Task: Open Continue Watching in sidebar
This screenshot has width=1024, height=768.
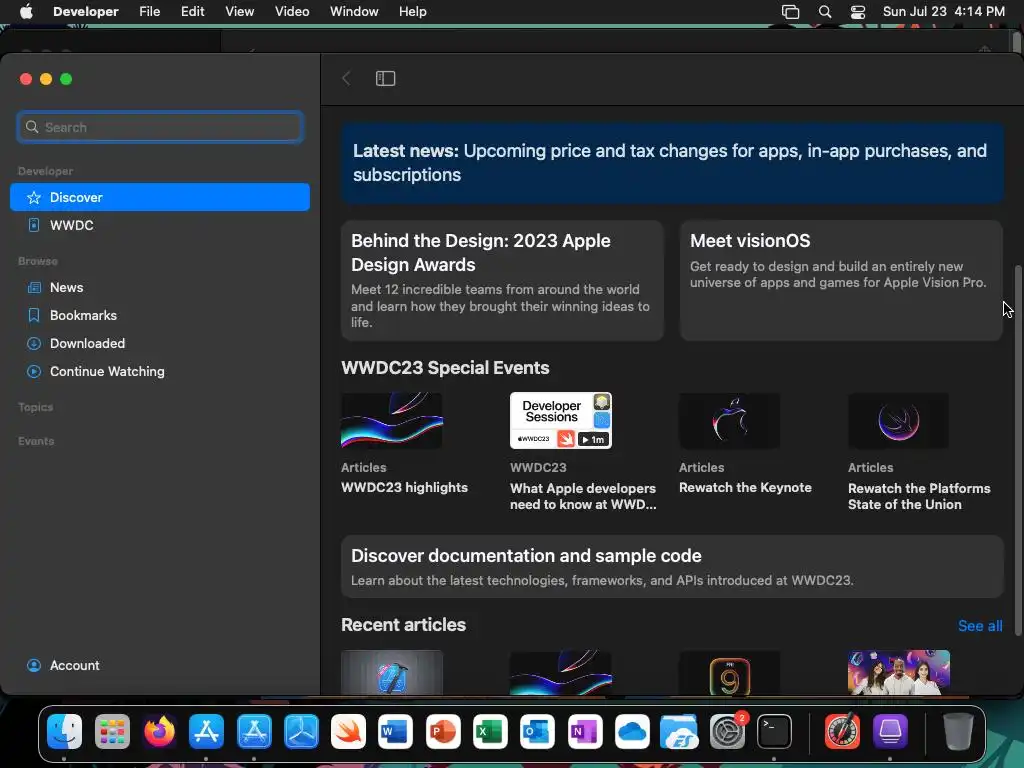Action: point(160,372)
